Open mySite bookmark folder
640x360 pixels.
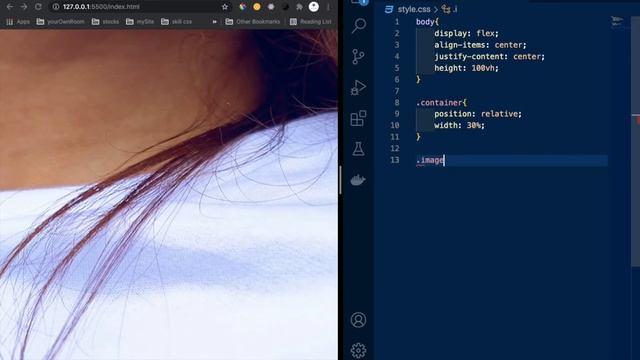click(140, 22)
